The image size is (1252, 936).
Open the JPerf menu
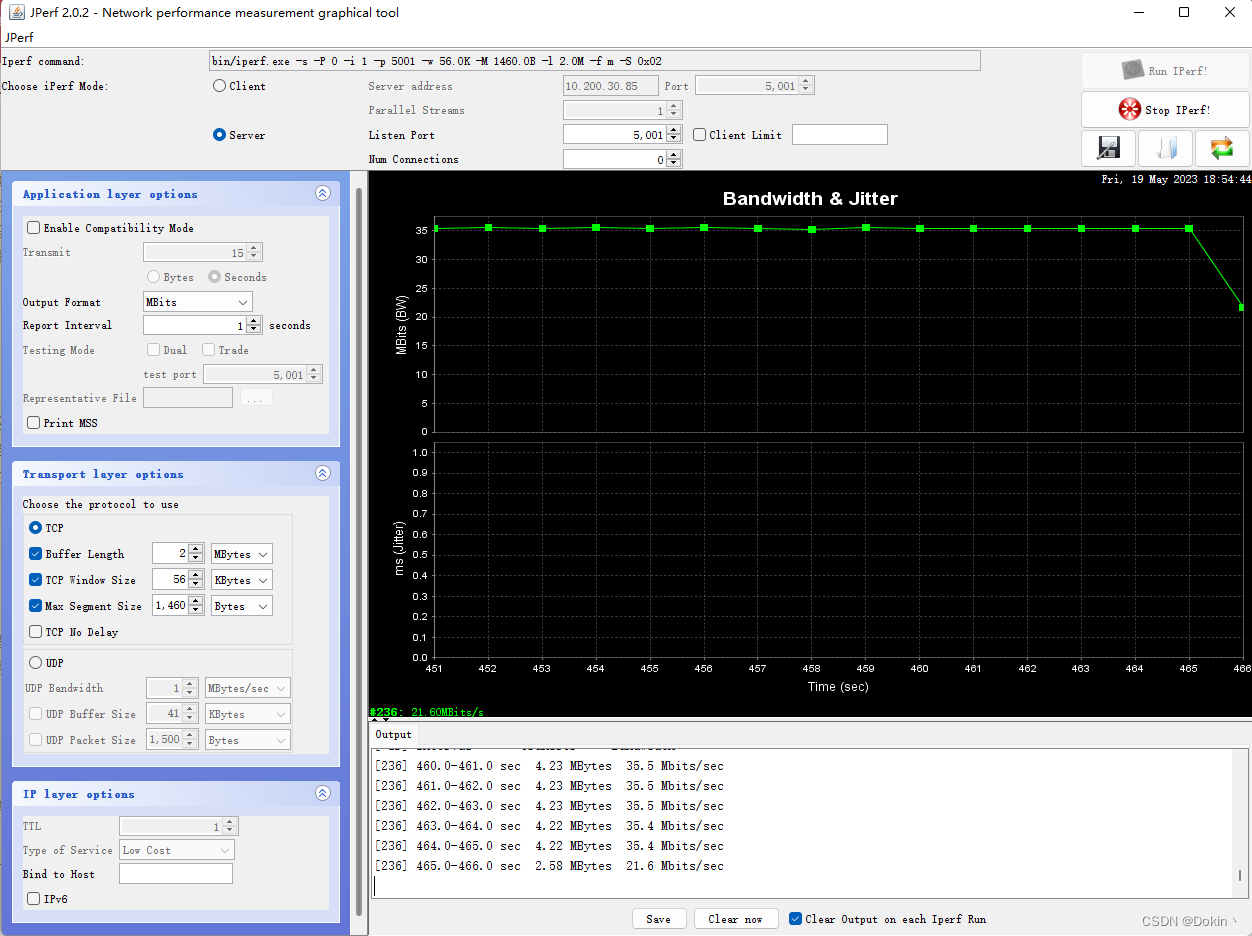(x=18, y=37)
